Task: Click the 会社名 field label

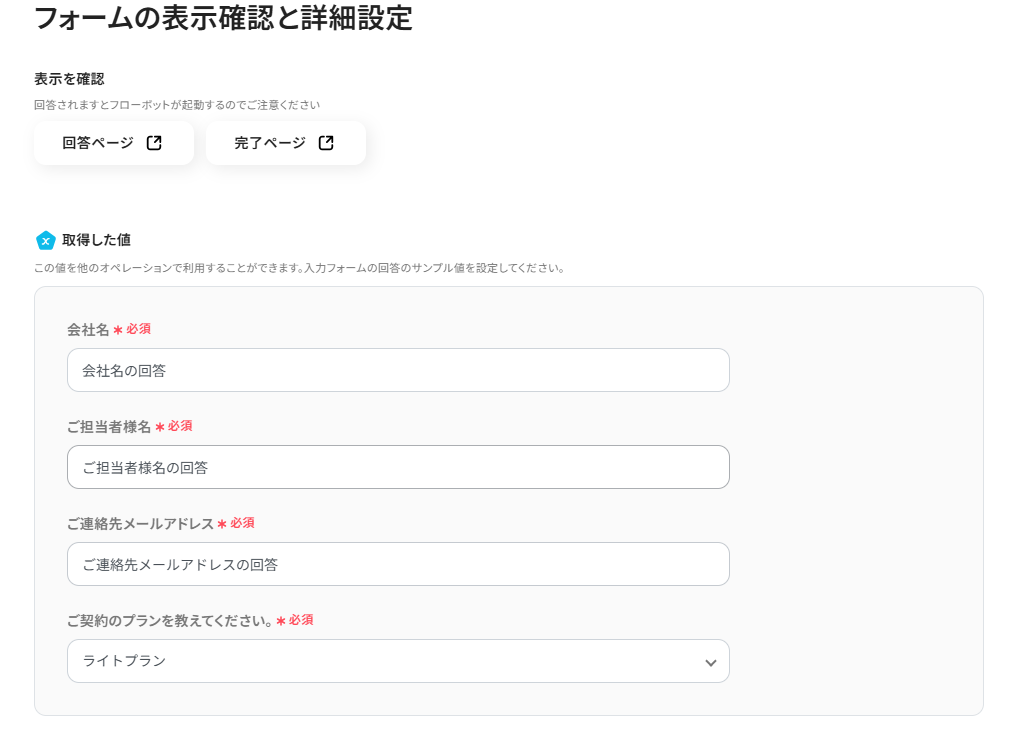Action: [x=88, y=330]
